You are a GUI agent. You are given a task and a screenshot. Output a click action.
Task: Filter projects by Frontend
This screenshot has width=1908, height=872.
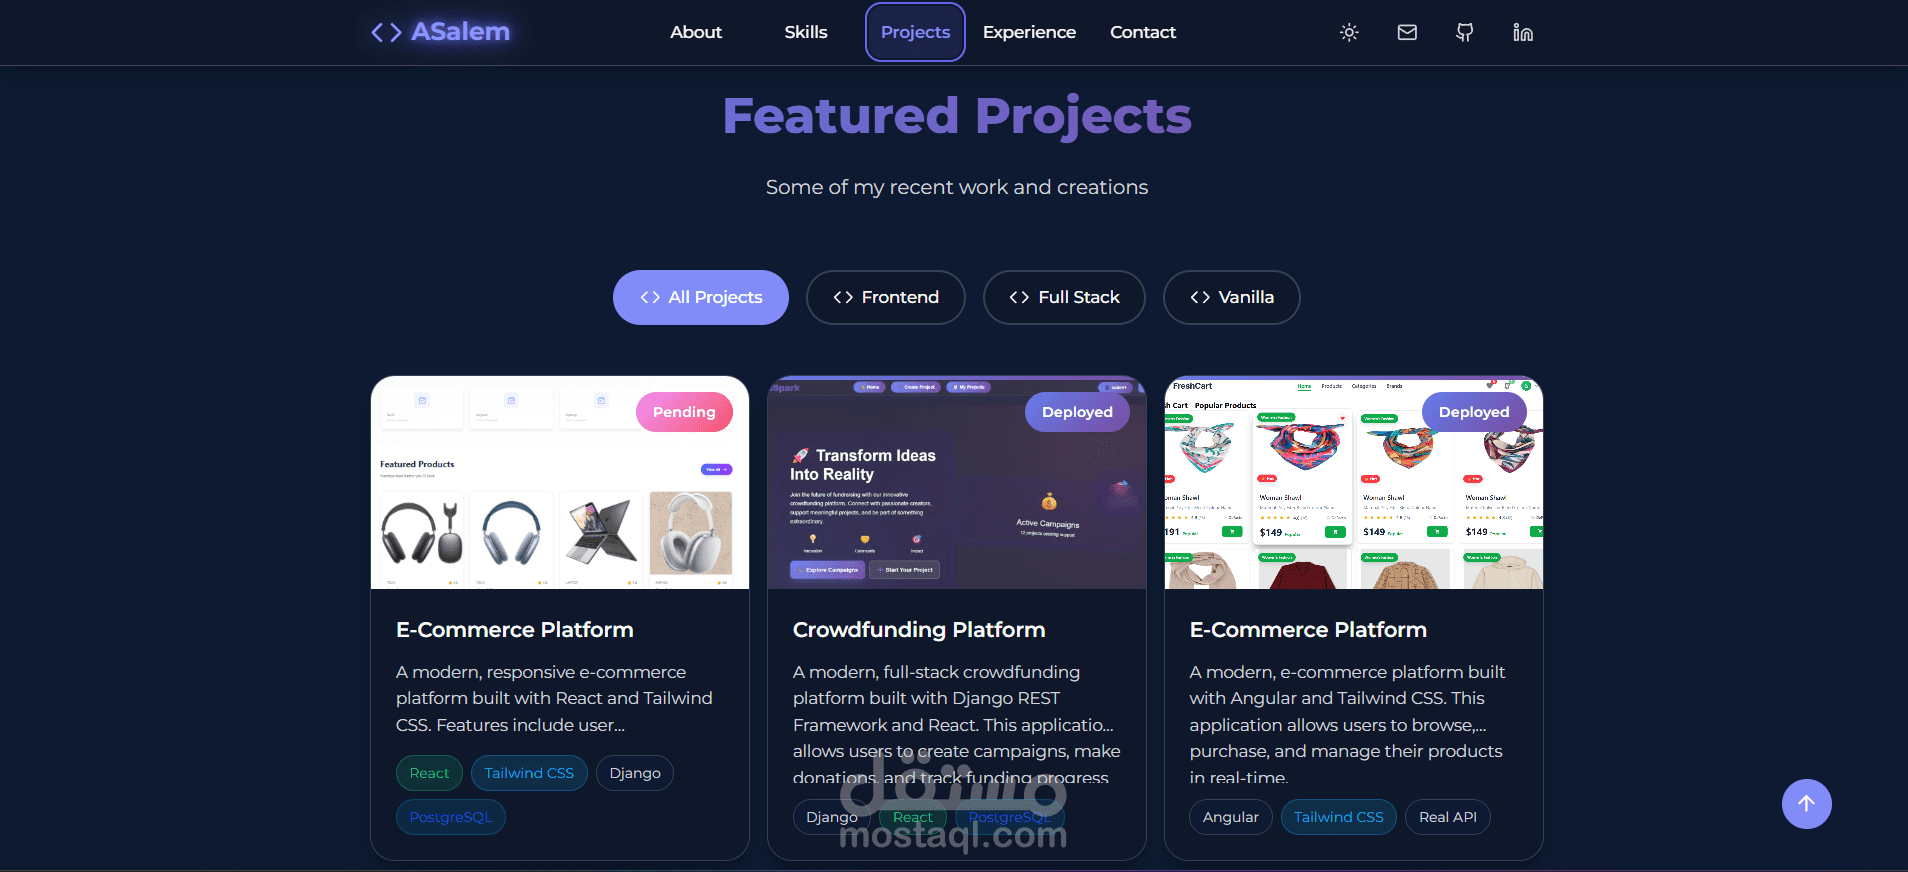[x=886, y=297]
